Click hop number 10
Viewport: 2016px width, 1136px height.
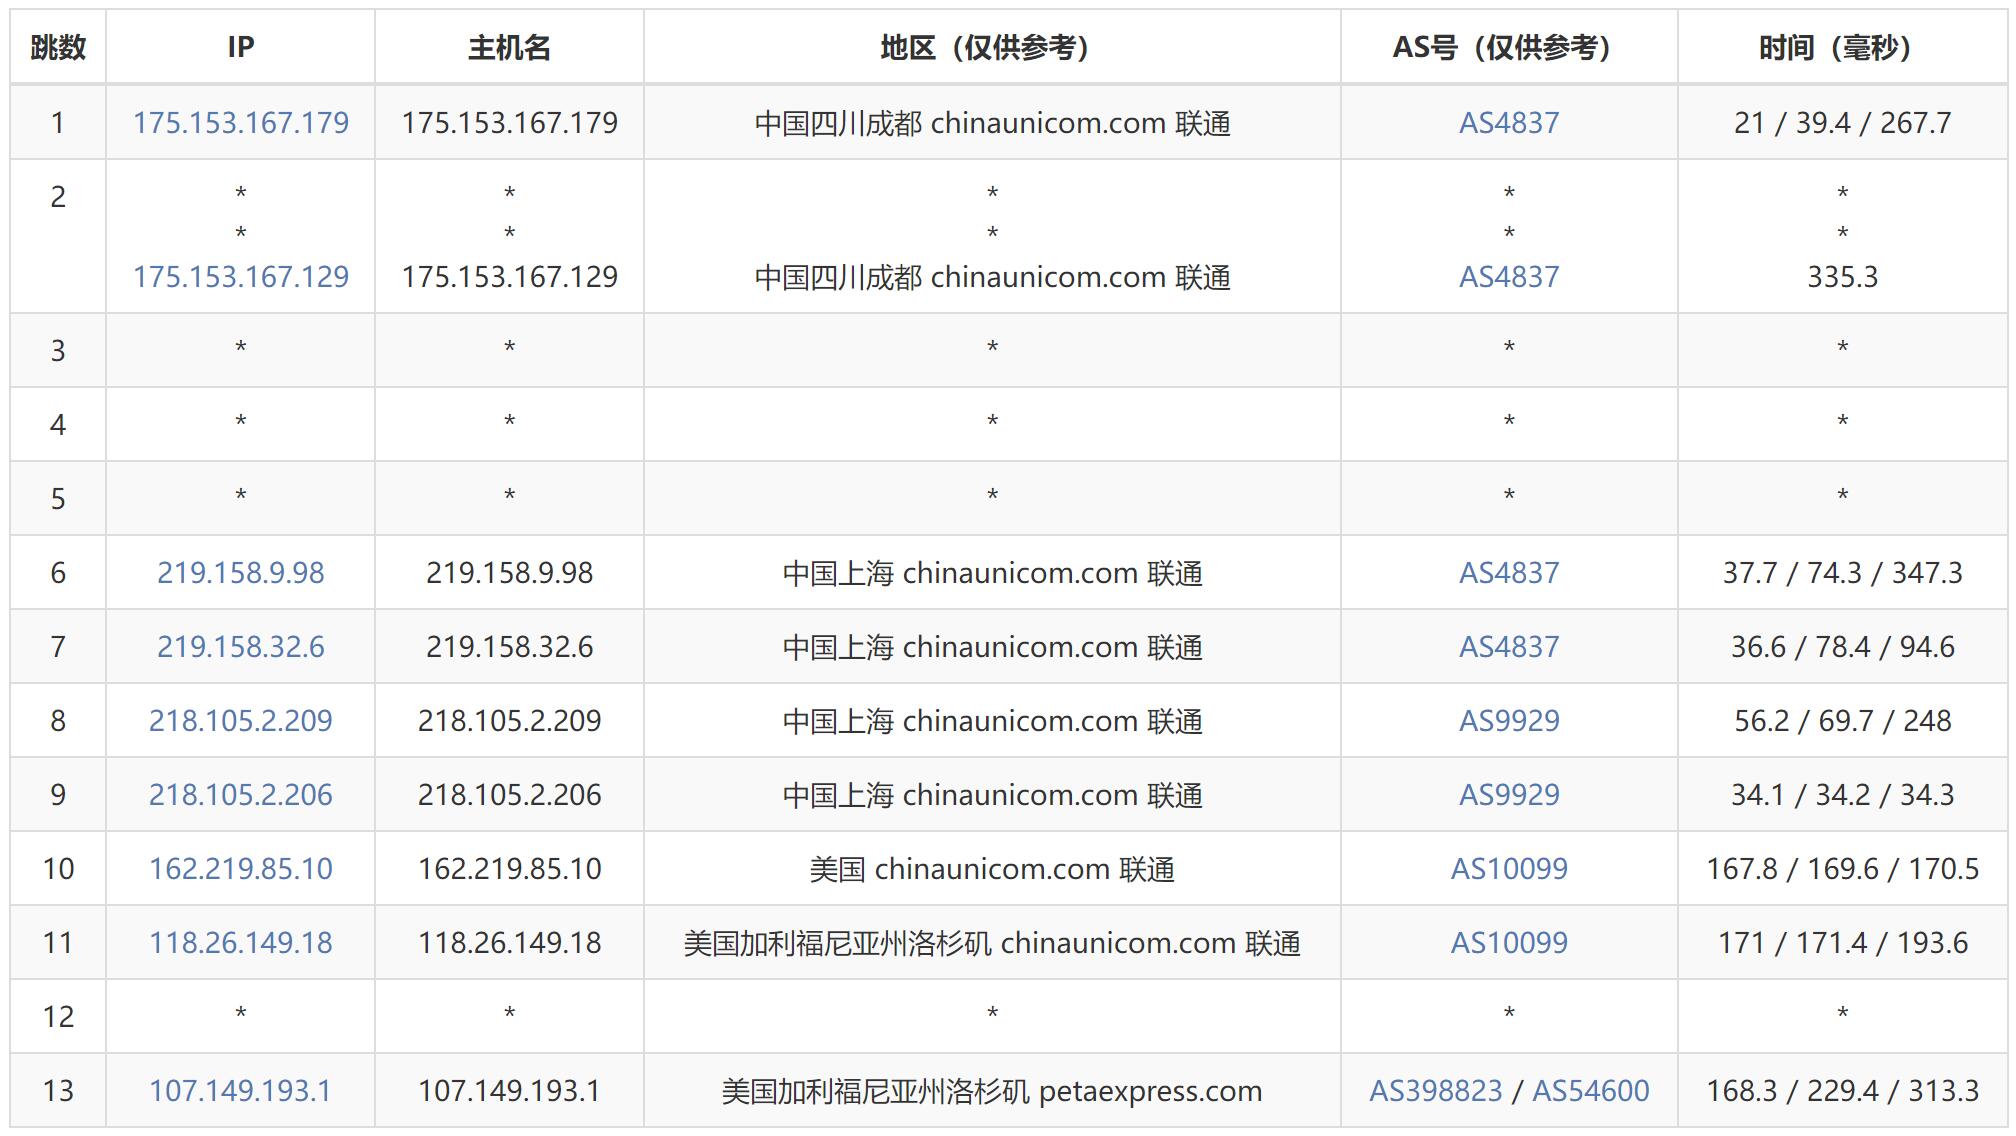coord(58,869)
